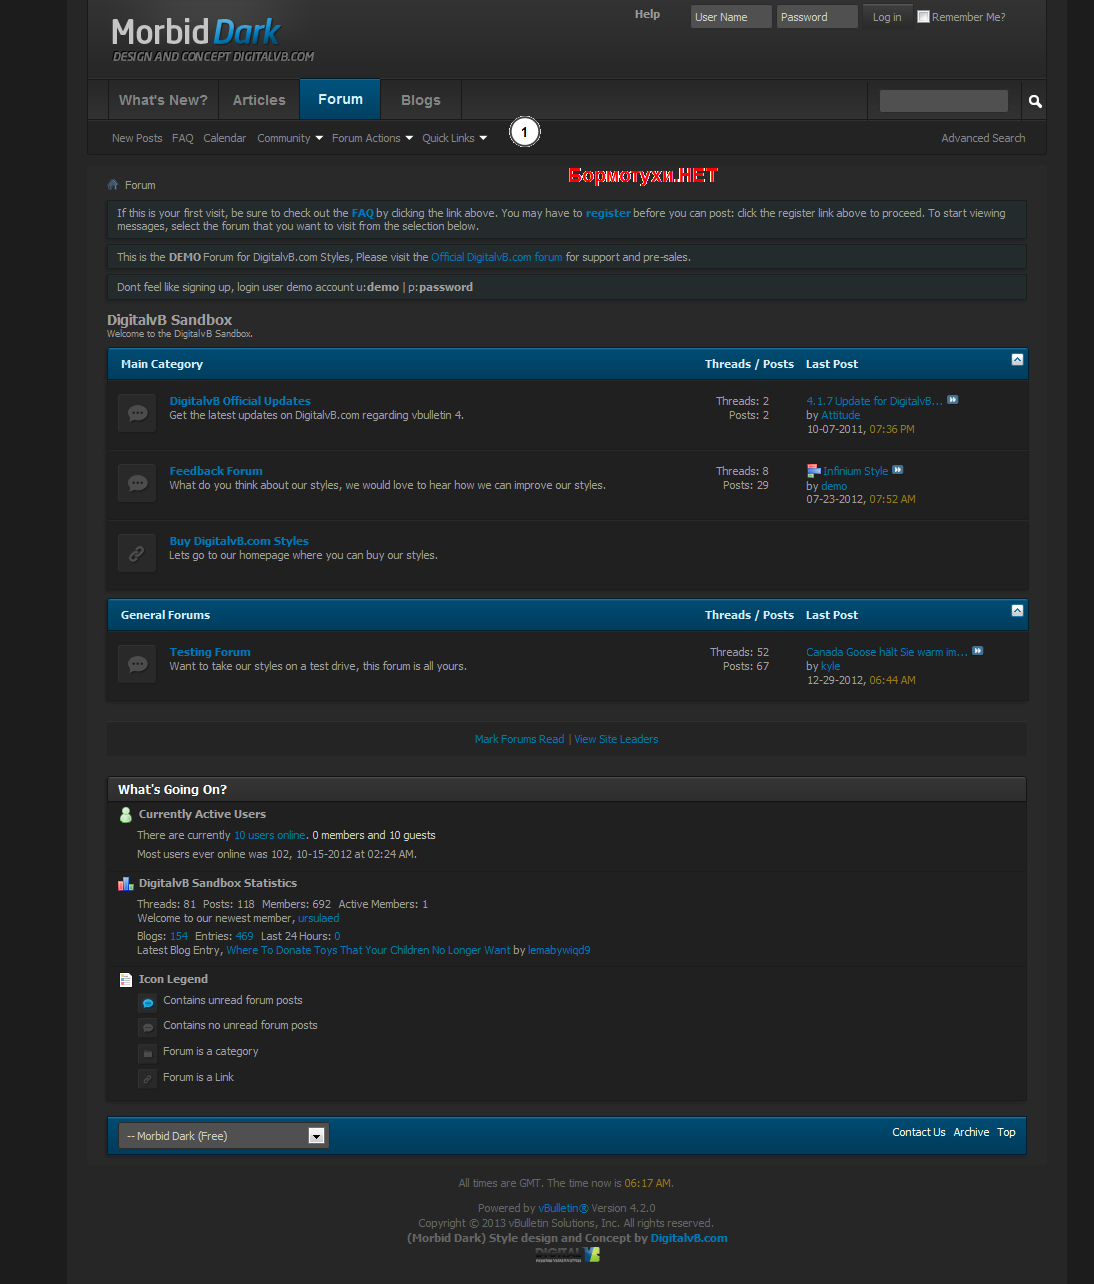
Task: Focus the Password field
Action: [817, 17]
